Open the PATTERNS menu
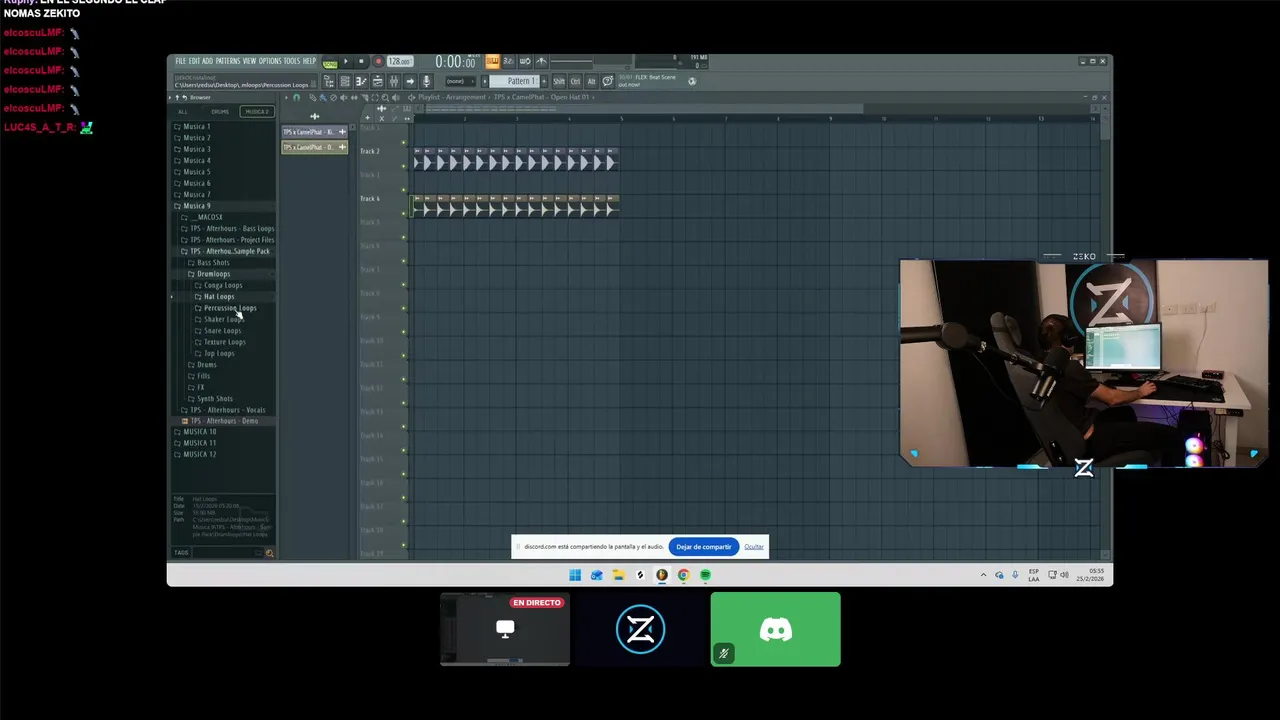 pyautogui.click(x=228, y=61)
